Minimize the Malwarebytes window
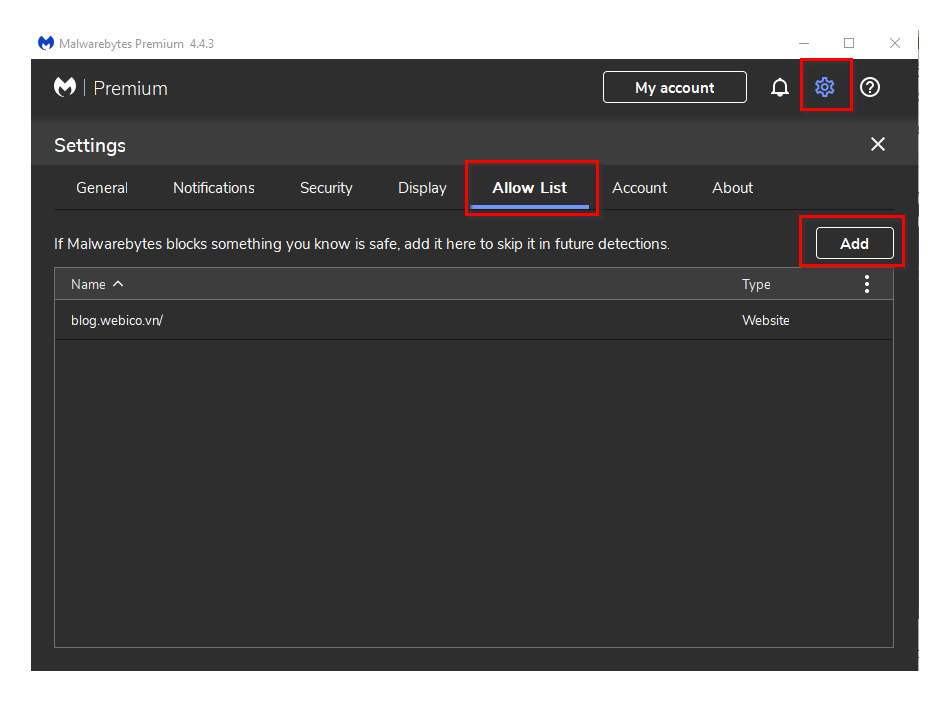948x701 pixels. tap(804, 43)
